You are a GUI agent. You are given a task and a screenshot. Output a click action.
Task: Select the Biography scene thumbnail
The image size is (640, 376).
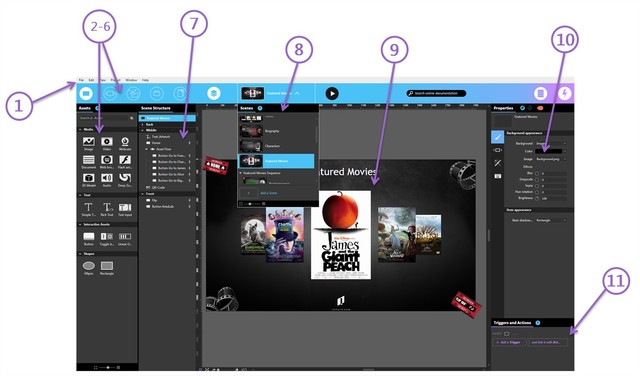click(x=251, y=131)
